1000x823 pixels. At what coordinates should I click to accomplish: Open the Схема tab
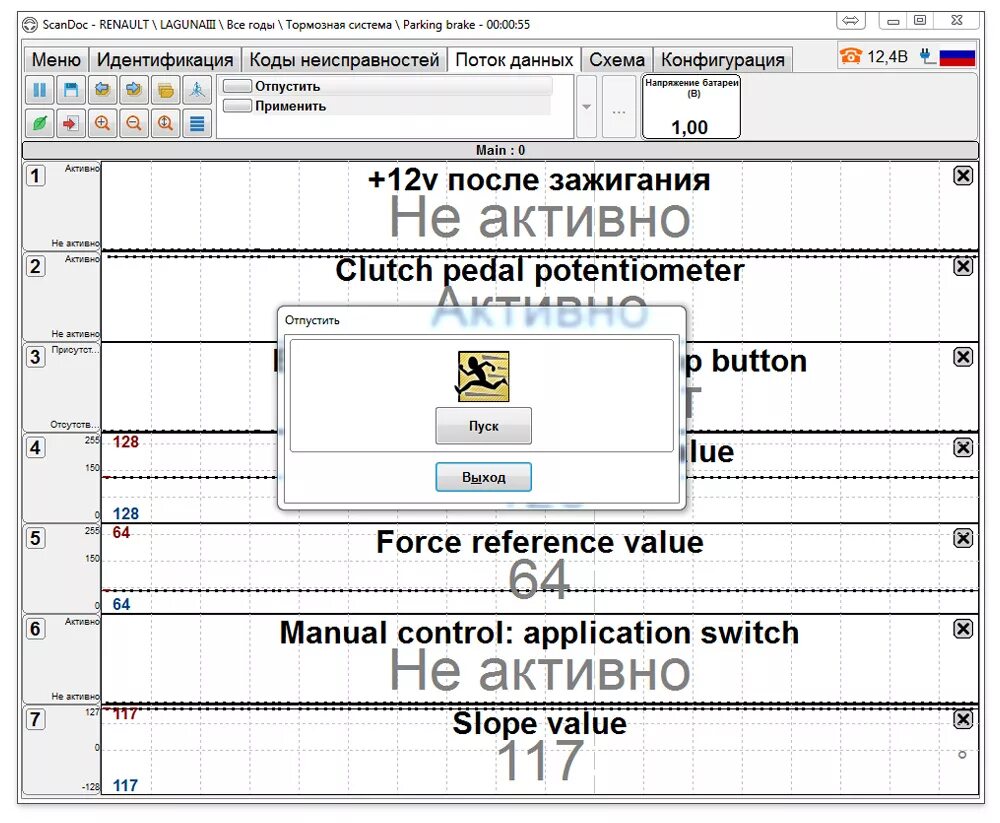[617, 59]
